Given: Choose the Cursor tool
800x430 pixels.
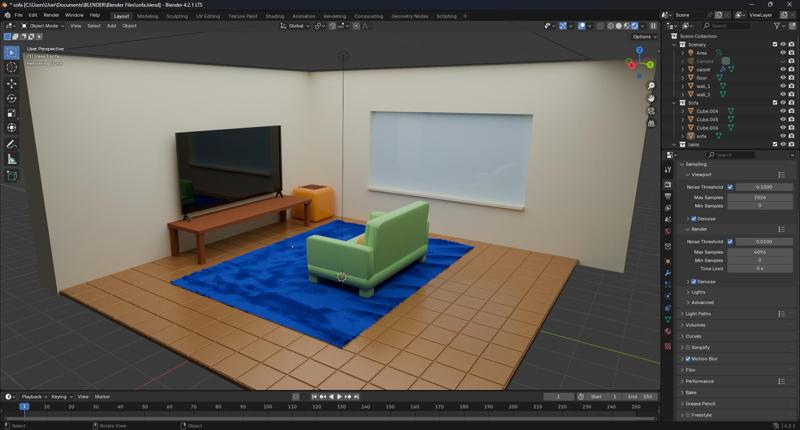Looking at the screenshot, I should point(12,67).
